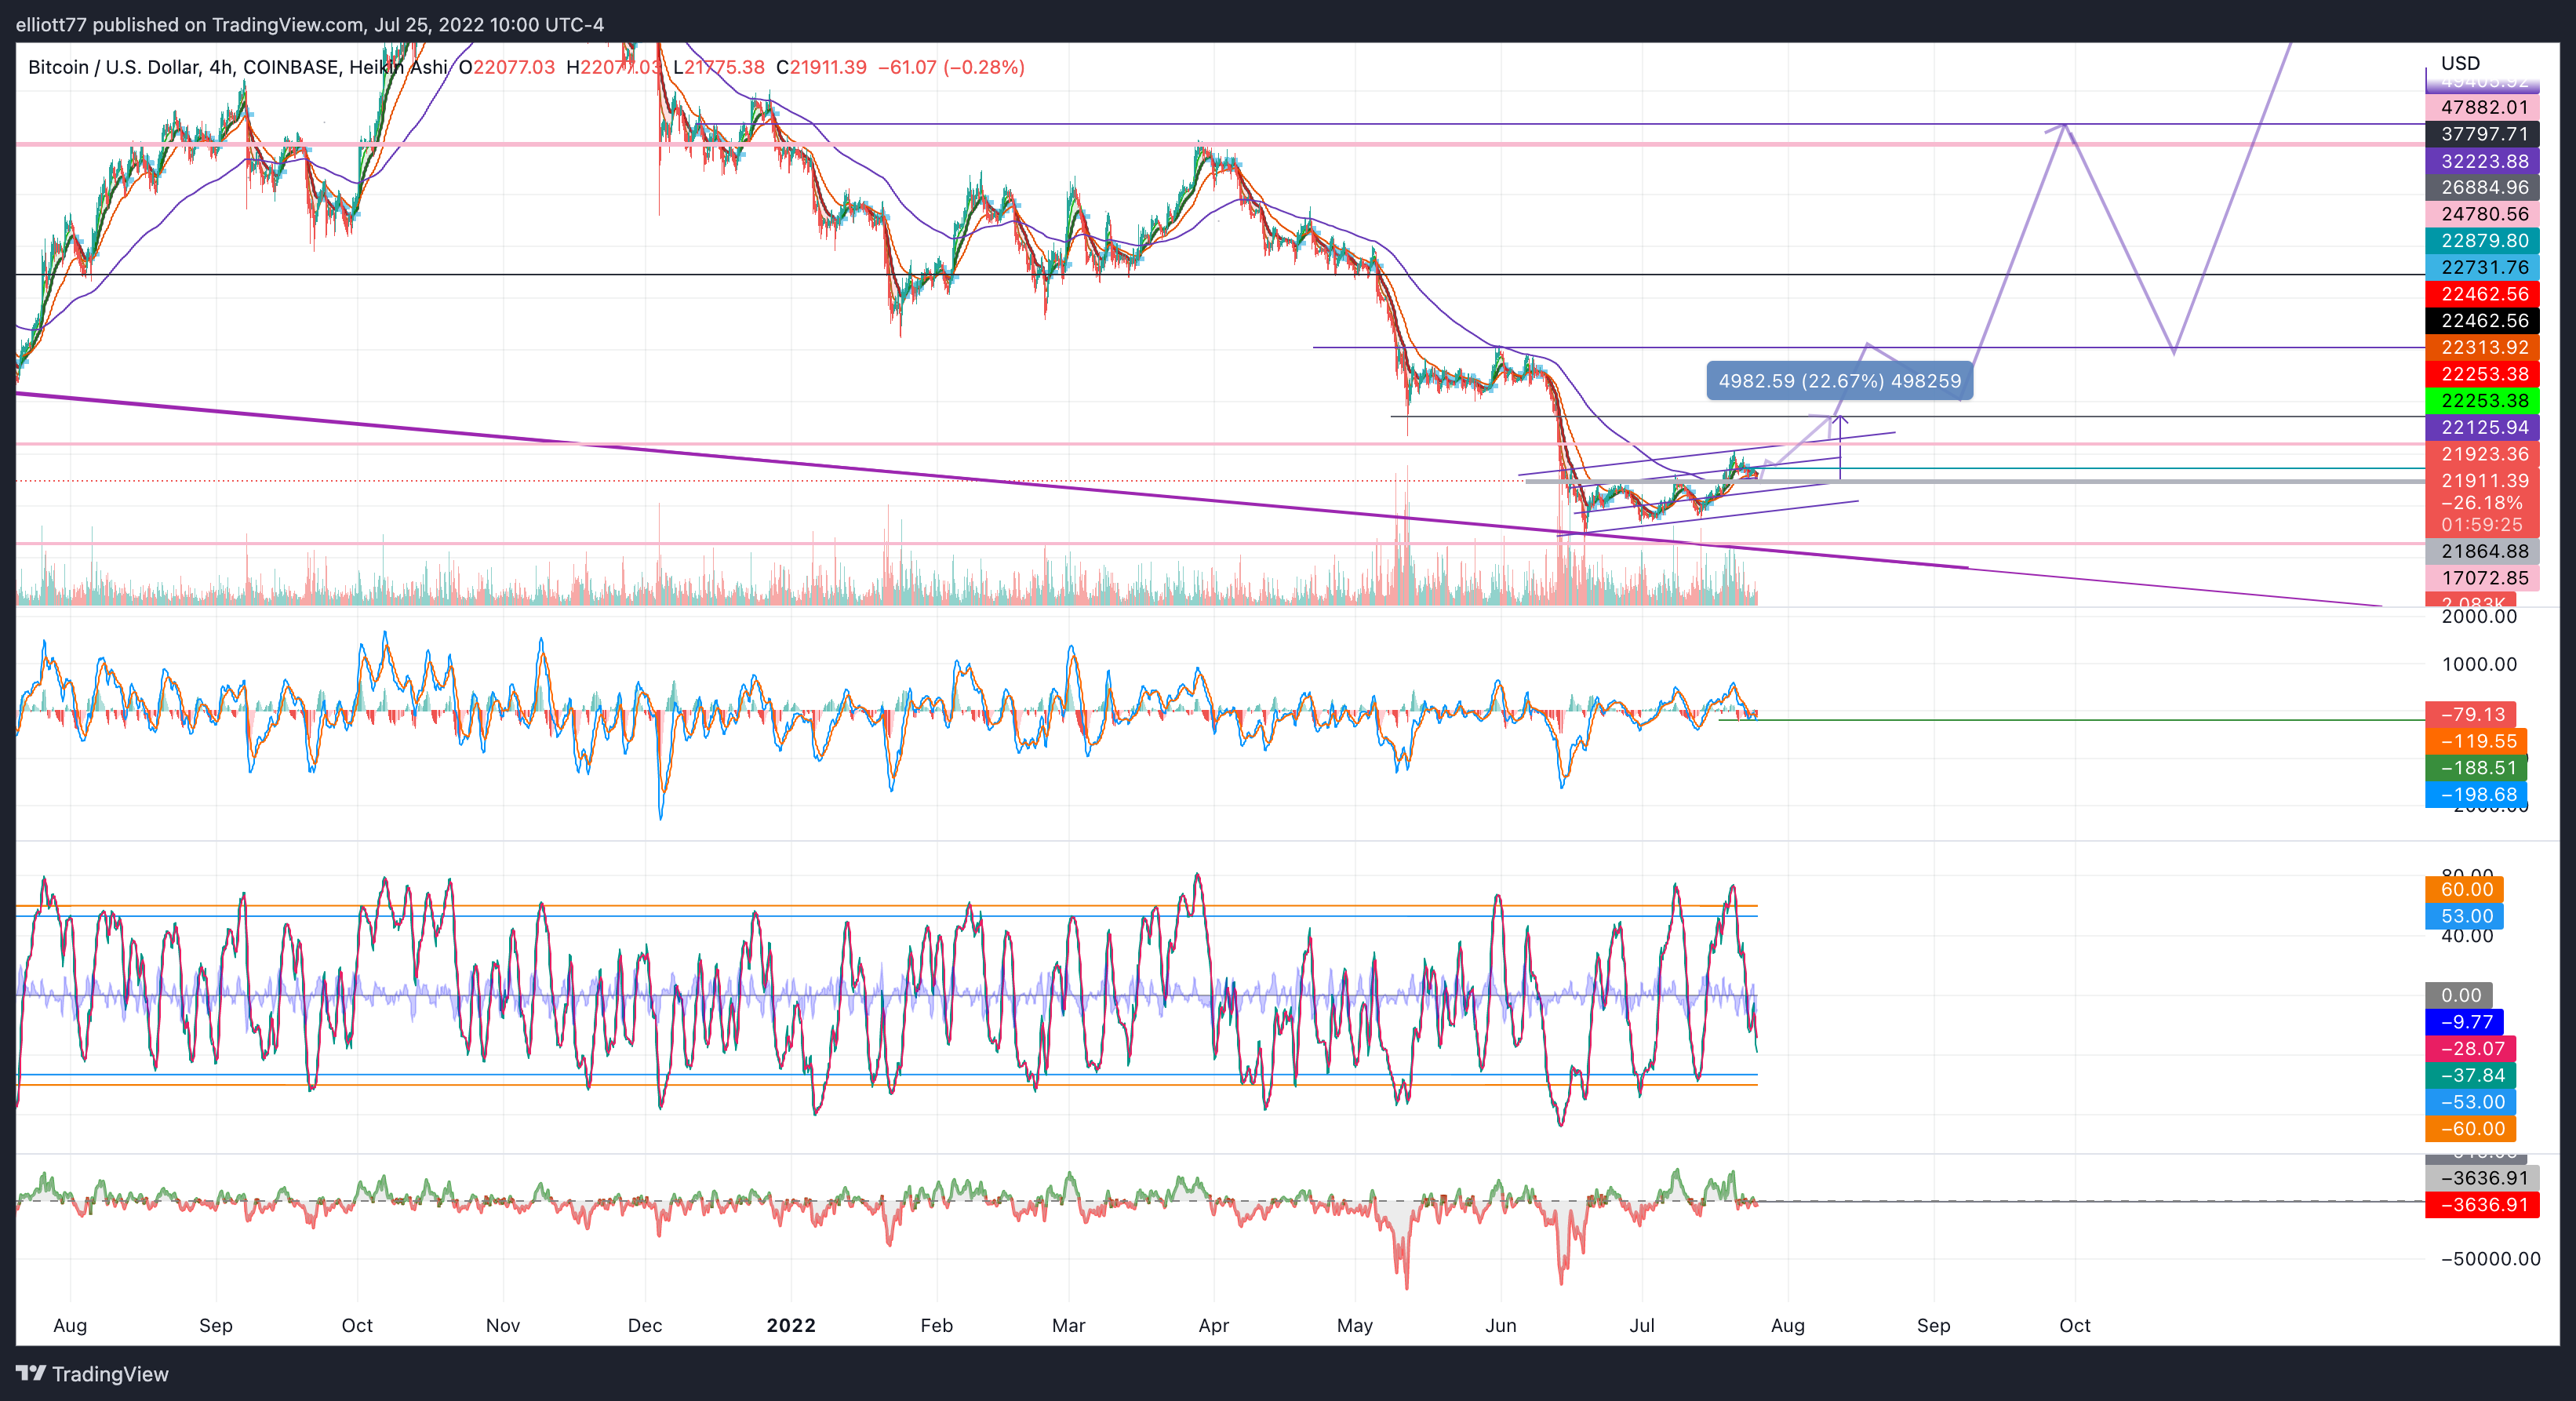Click the orange −60.00 oscillator level label
Viewport: 2576px width, 1401px height.
click(x=2471, y=1129)
